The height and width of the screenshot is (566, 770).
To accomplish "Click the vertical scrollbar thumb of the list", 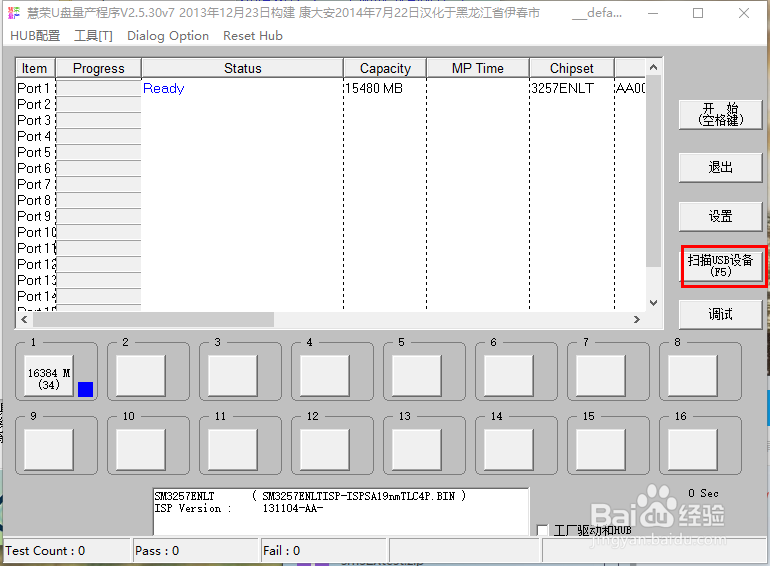I will tap(654, 171).
